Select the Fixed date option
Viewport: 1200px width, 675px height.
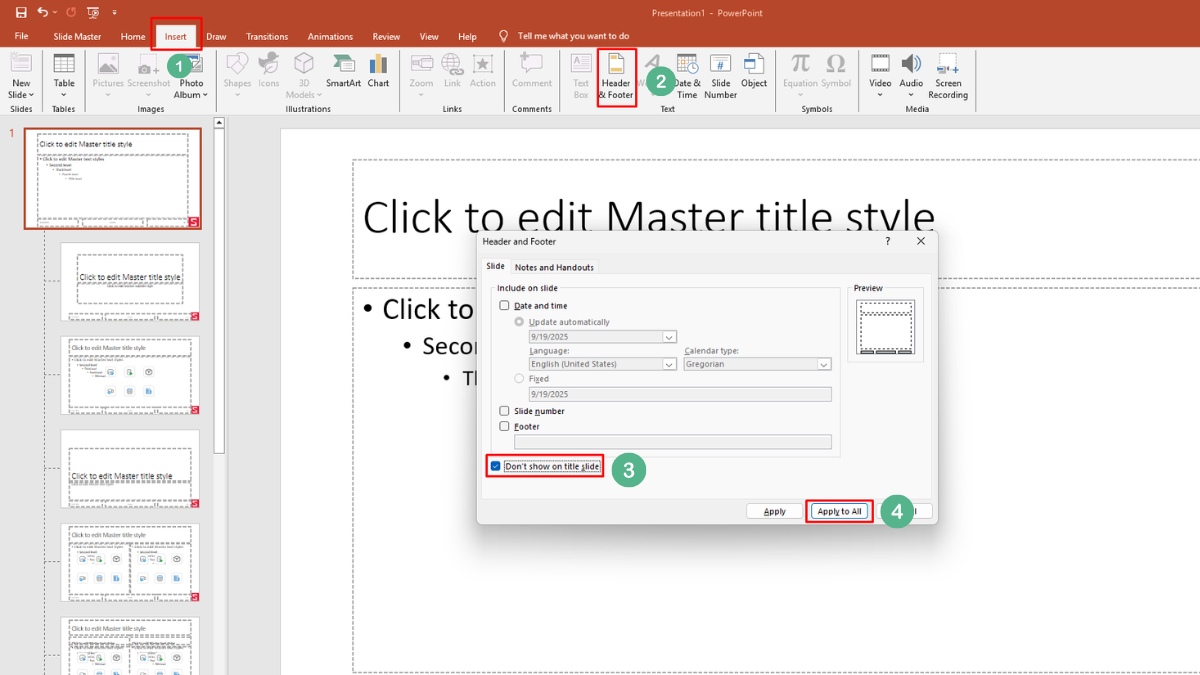(x=519, y=378)
